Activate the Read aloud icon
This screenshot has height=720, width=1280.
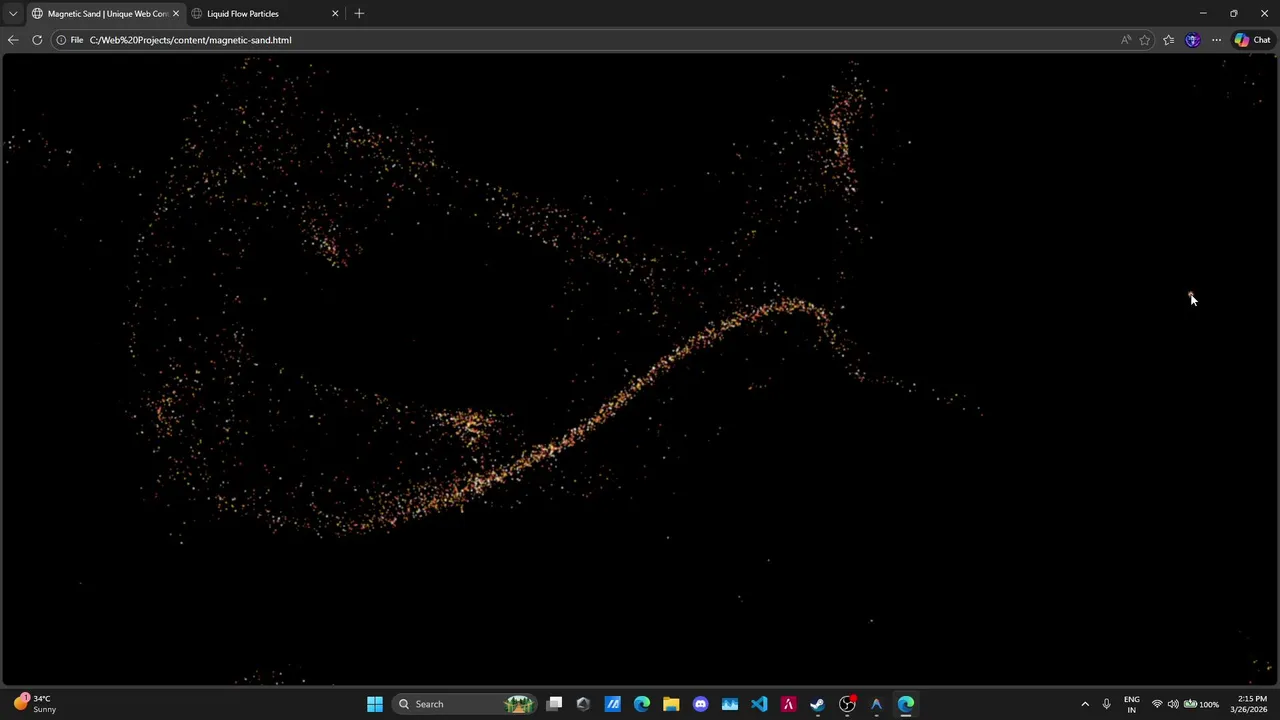[1126, 40]
